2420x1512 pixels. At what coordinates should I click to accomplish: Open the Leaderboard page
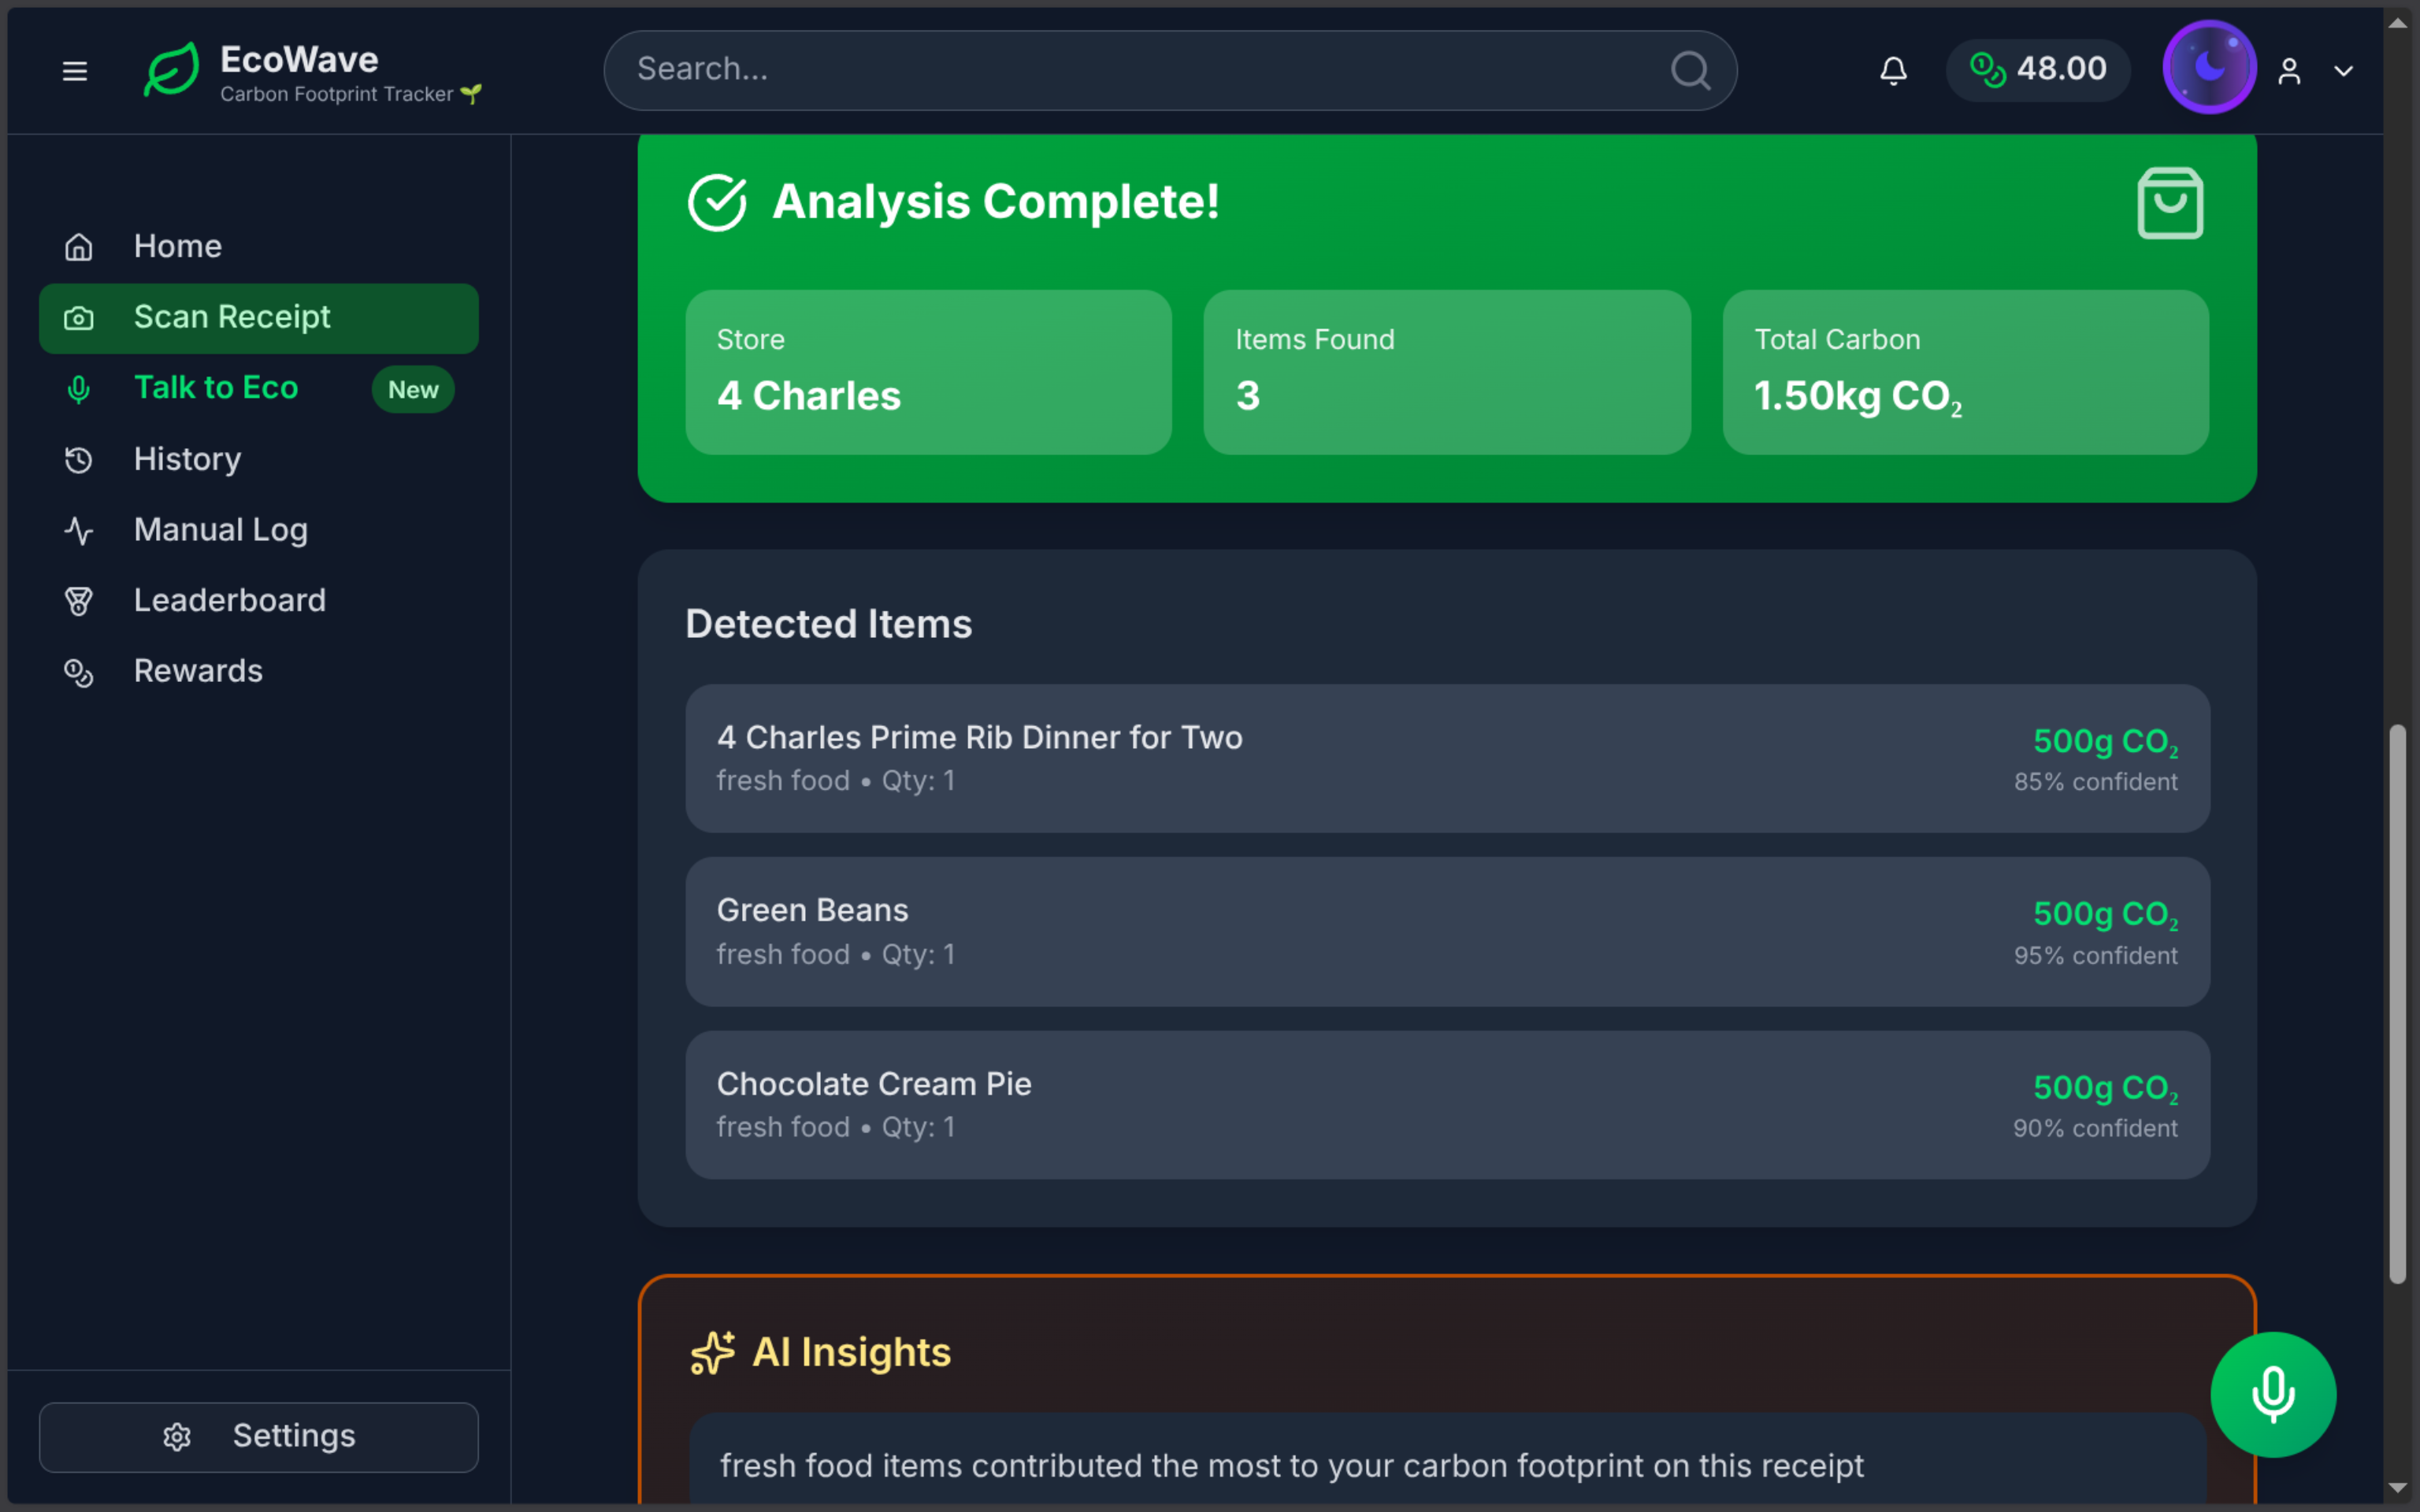(x=229, y=600)
